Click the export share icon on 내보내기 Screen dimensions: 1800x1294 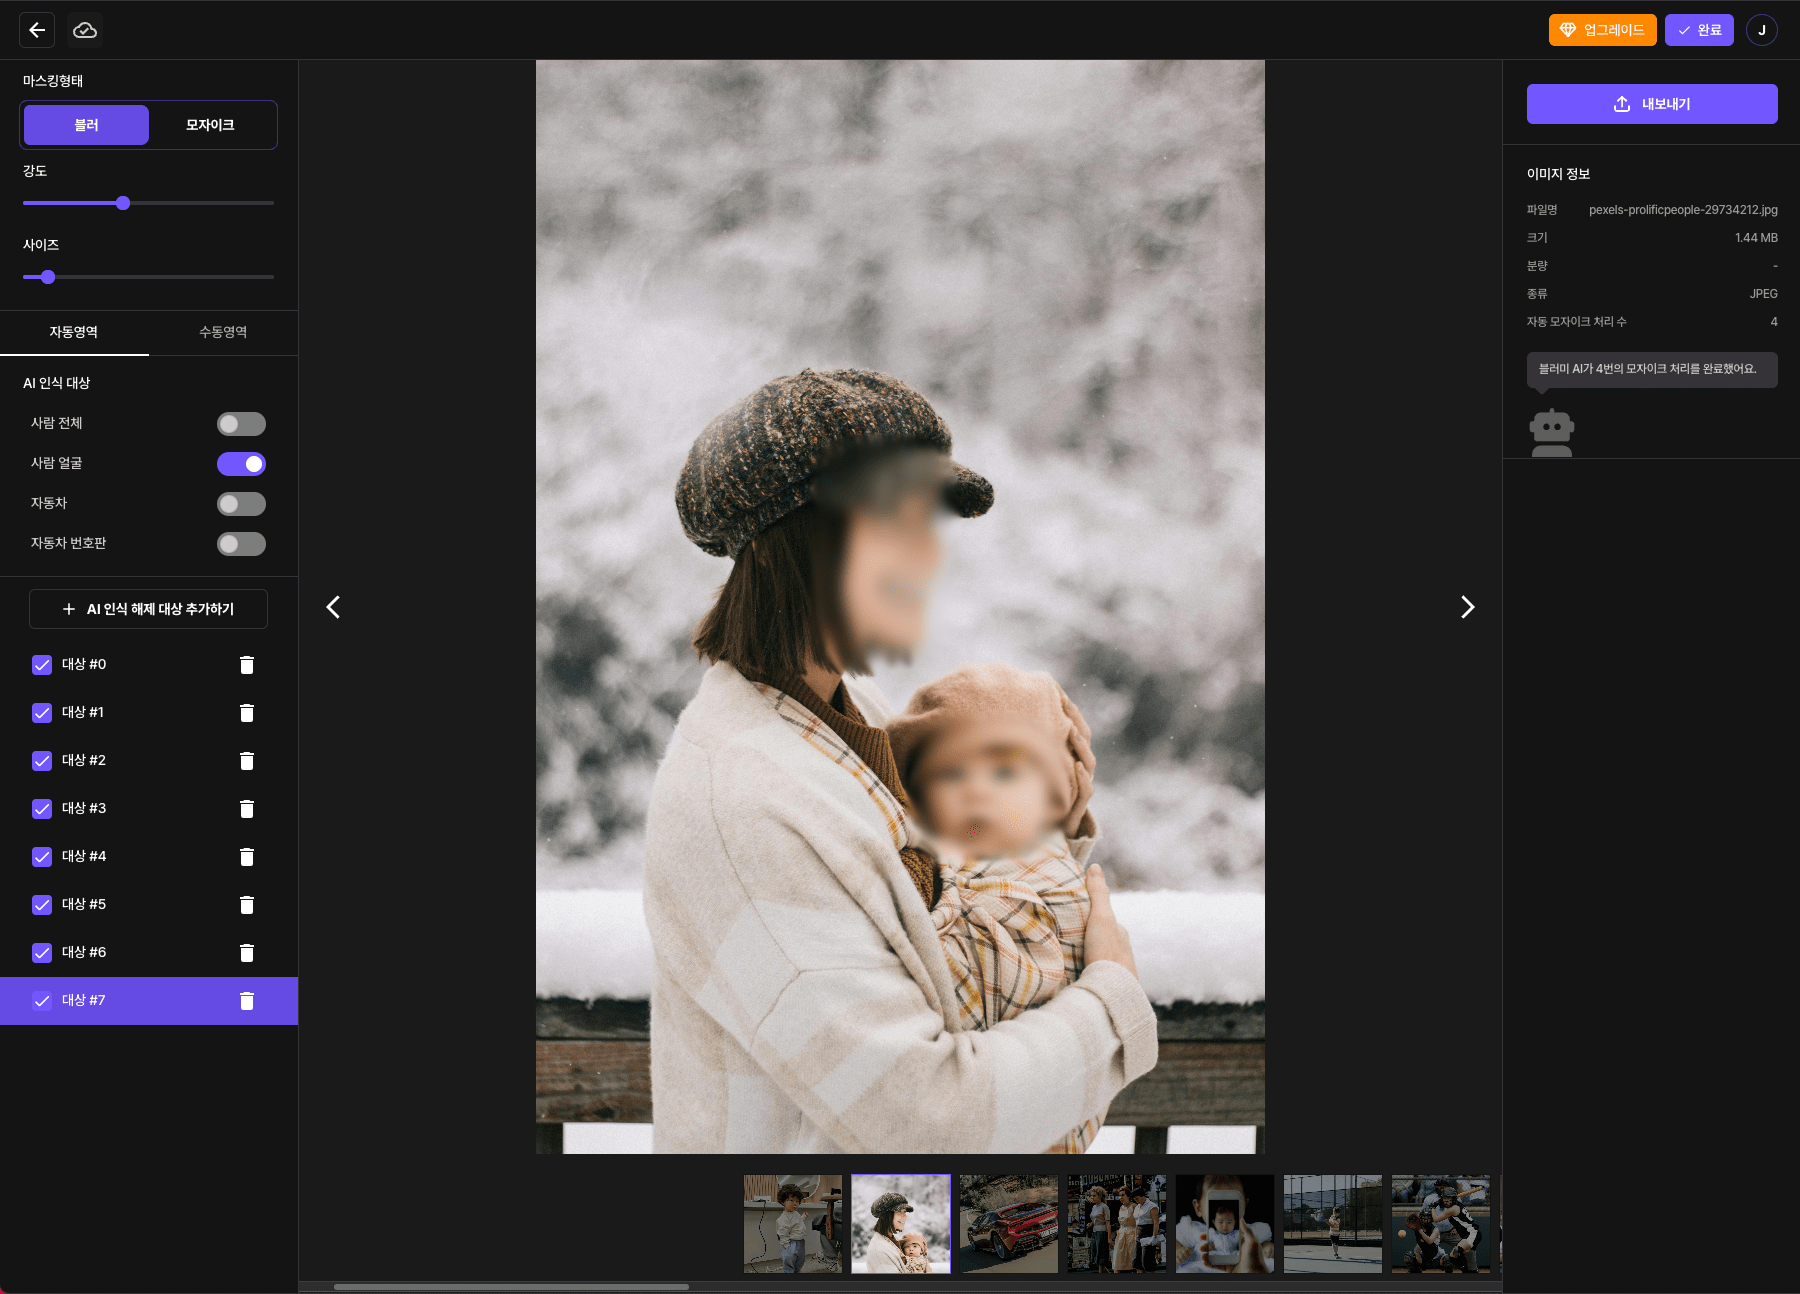point(1621,103)
